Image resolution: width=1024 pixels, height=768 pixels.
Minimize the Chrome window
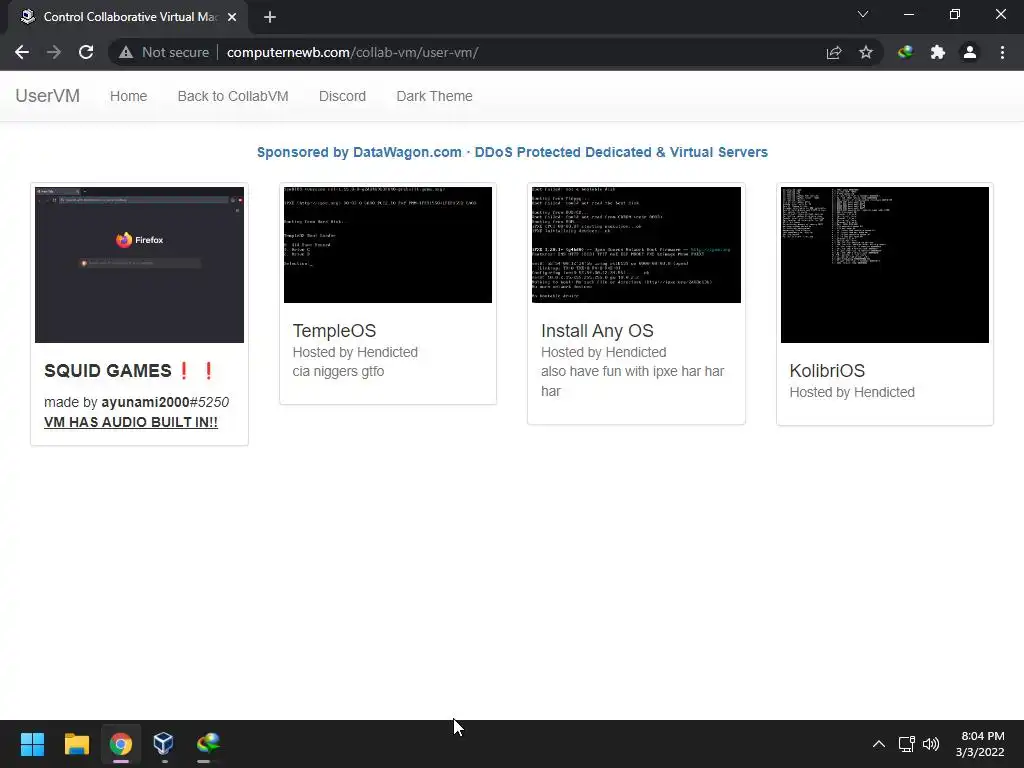point(908,14)
